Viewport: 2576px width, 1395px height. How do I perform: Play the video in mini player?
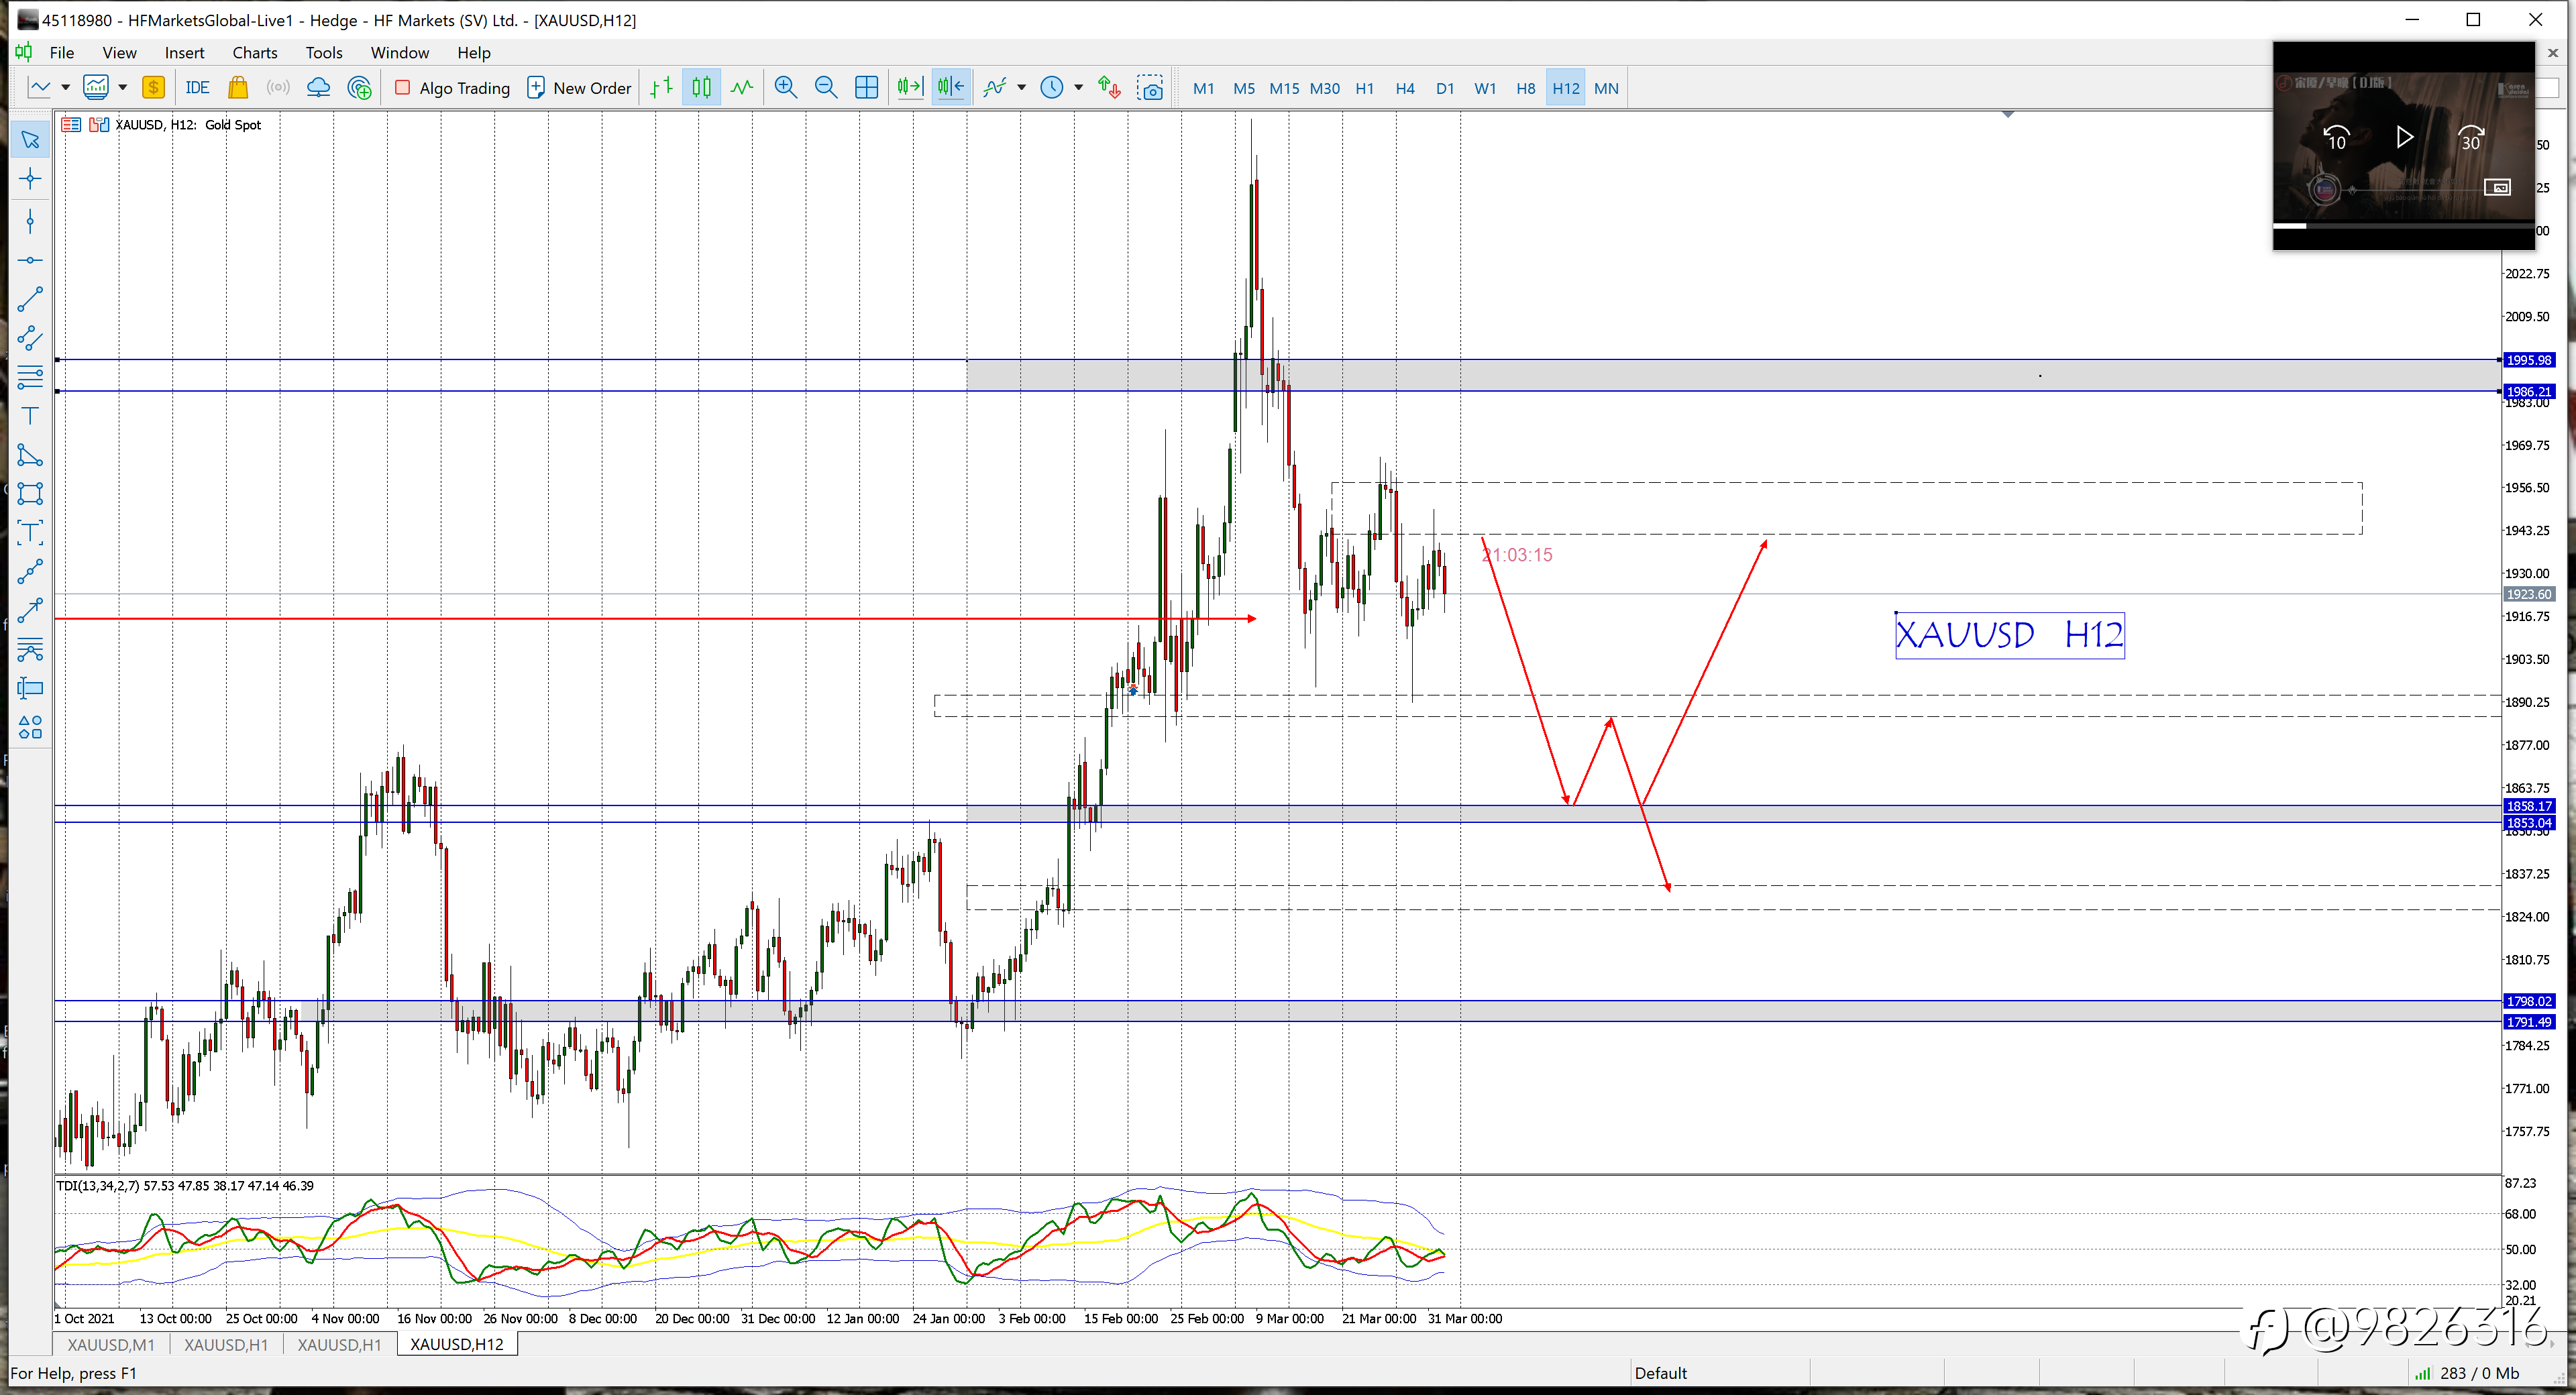(x=2404, y=137)
